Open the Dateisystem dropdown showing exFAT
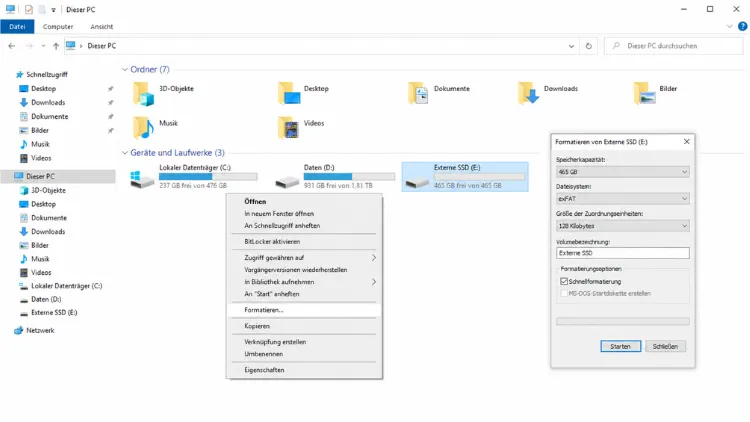Viewport: 750px width, 422px height. (622, 199)
